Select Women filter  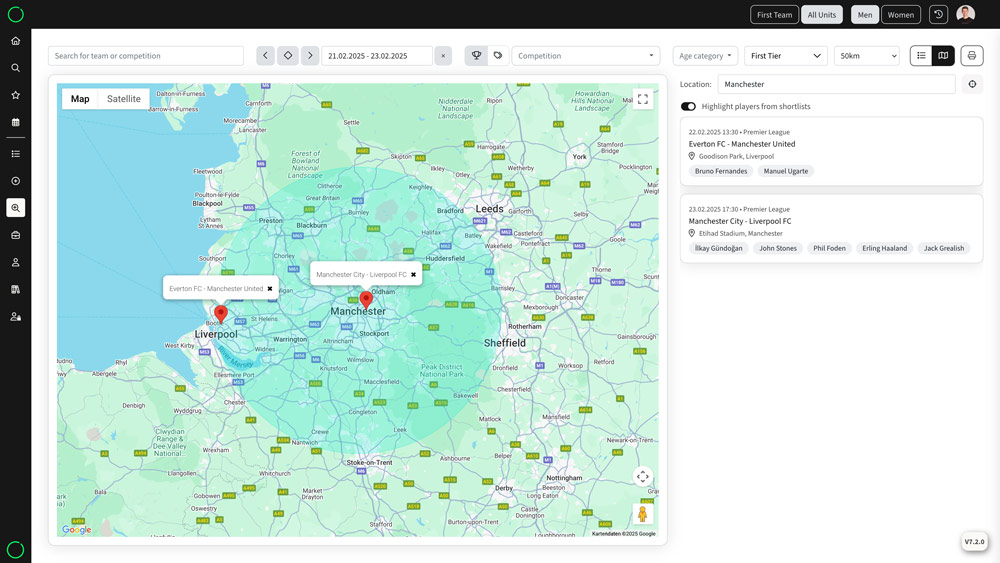coord(901,15)
